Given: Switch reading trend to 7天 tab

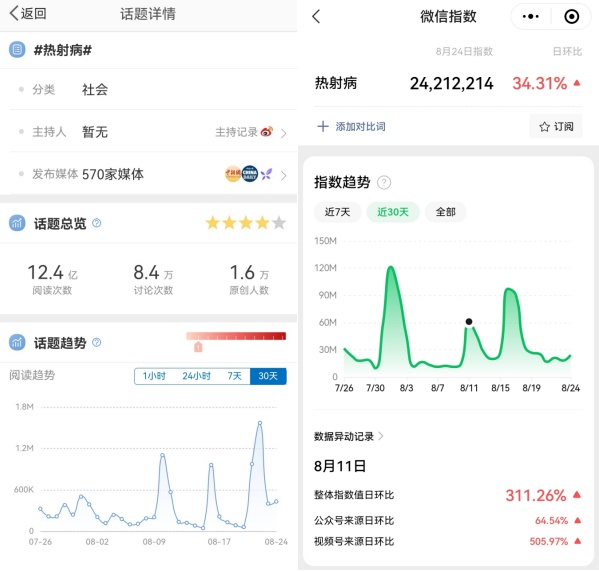Looking at the screenshot, I should pyautogui.click(x=235, y=376).
